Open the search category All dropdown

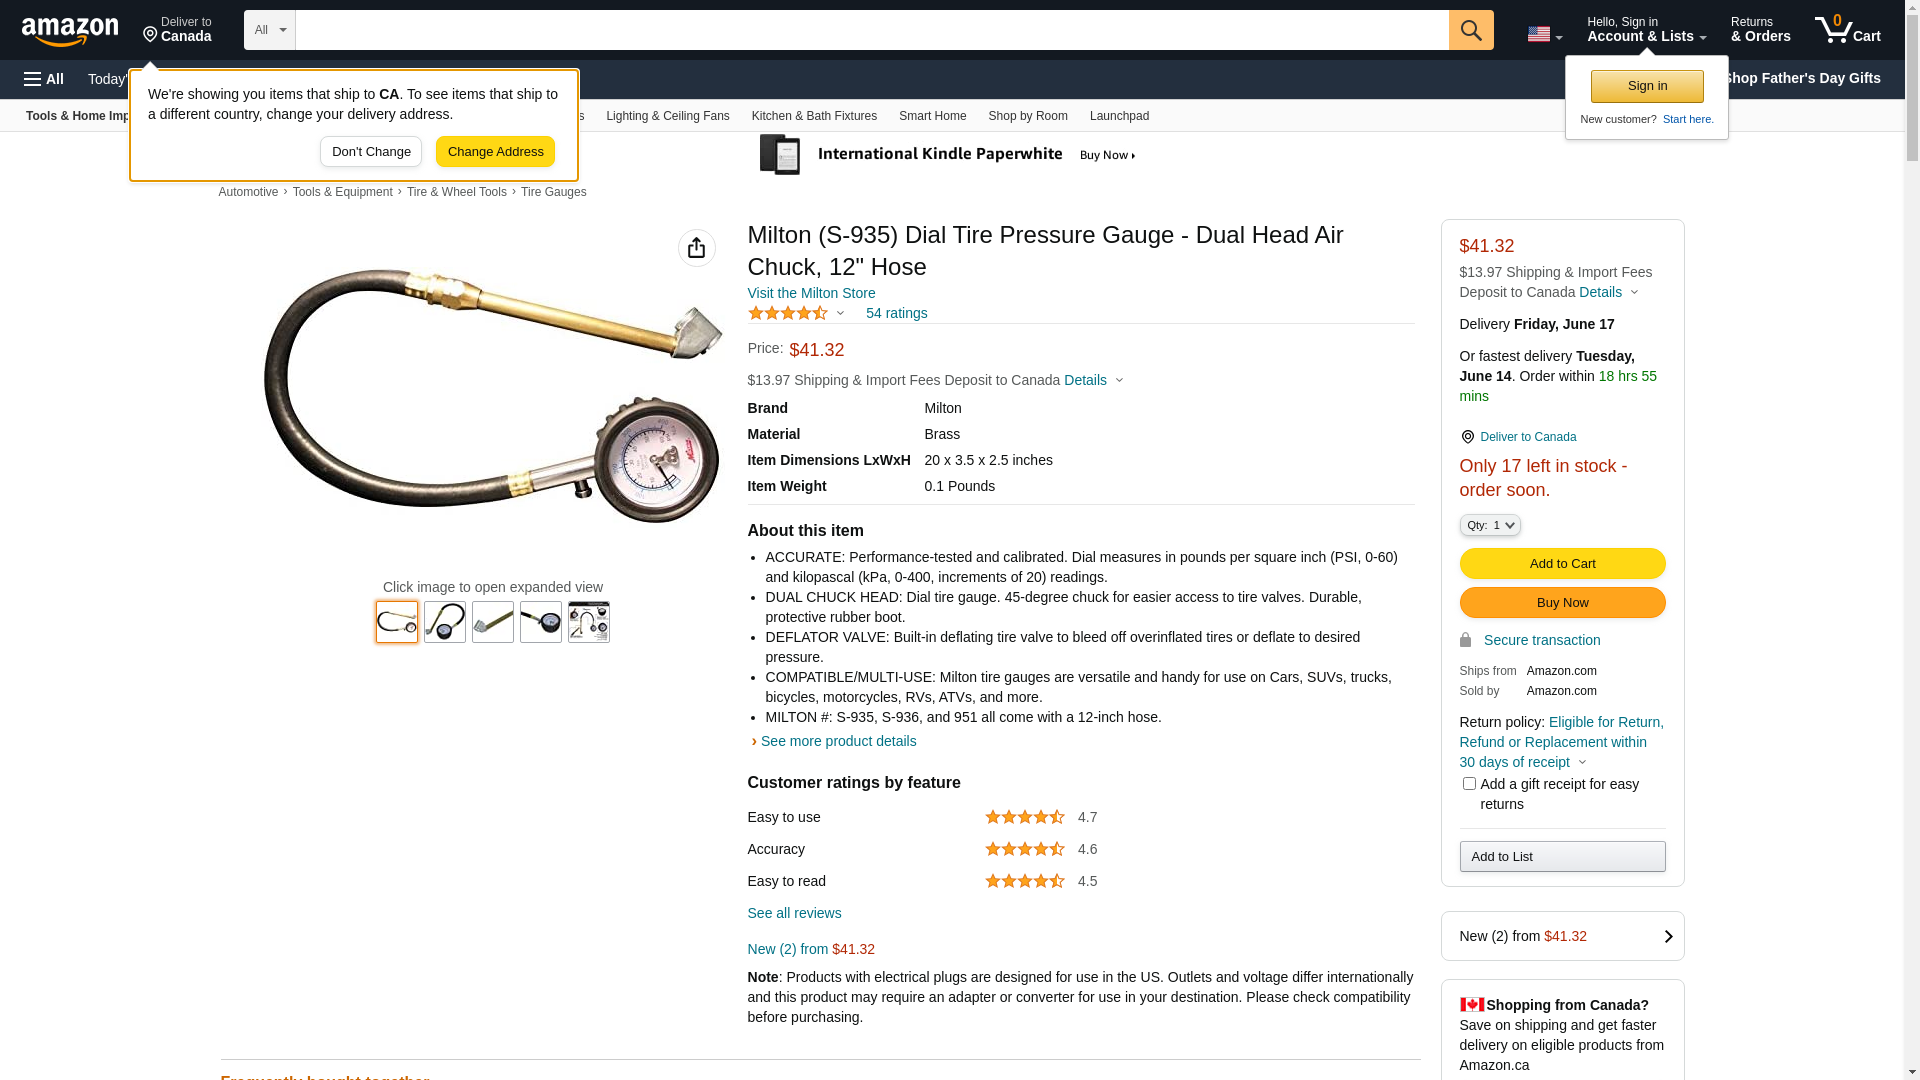[270, 30]
